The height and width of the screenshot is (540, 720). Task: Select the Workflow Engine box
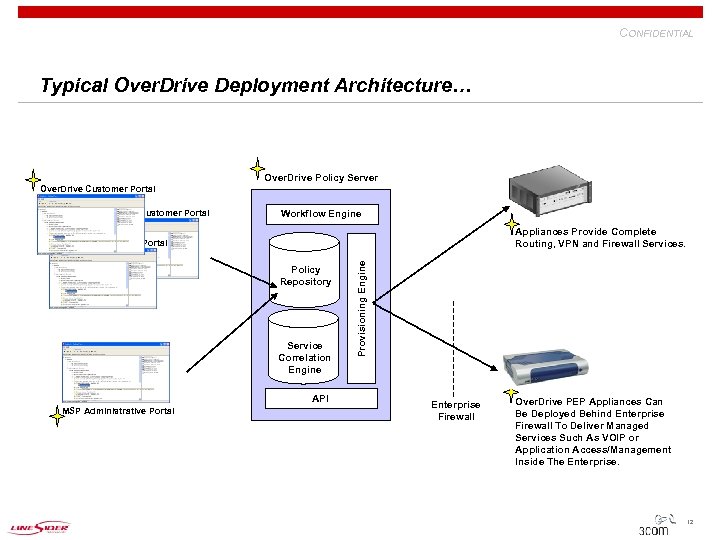[x=322, y=214]
